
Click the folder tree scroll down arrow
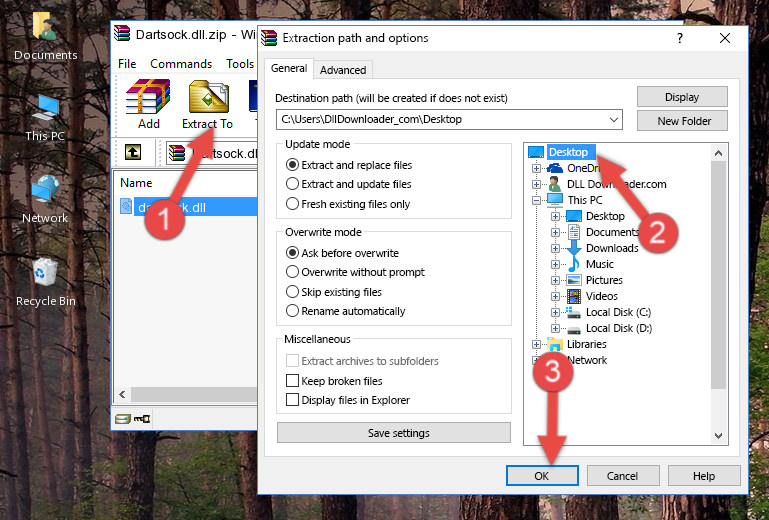click(718, 435)
